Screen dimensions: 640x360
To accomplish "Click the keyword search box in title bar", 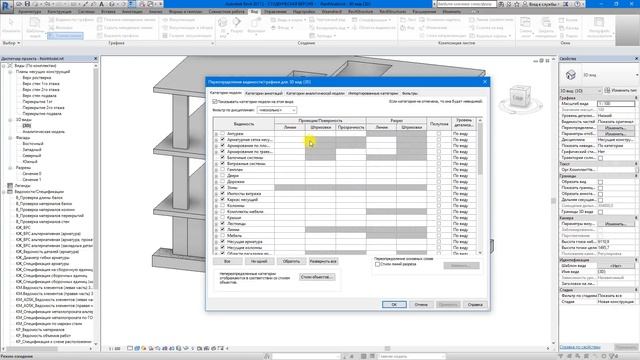I will pos(467,4).
